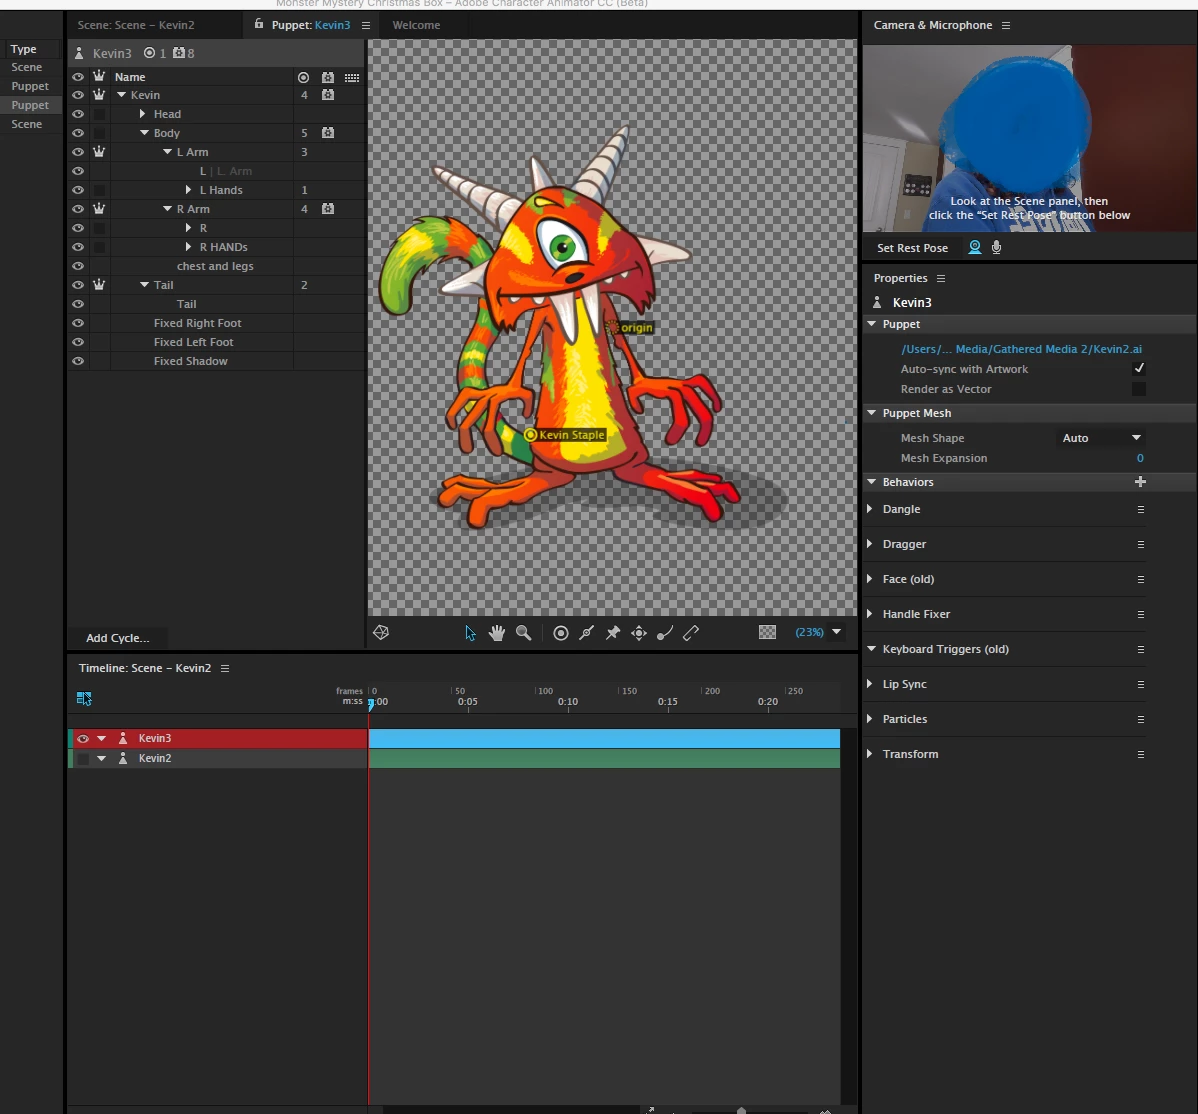The height and width of the screenshot is (1114, 1198).
Task: Open the Properties panel menu
Action: click(941, 278)
